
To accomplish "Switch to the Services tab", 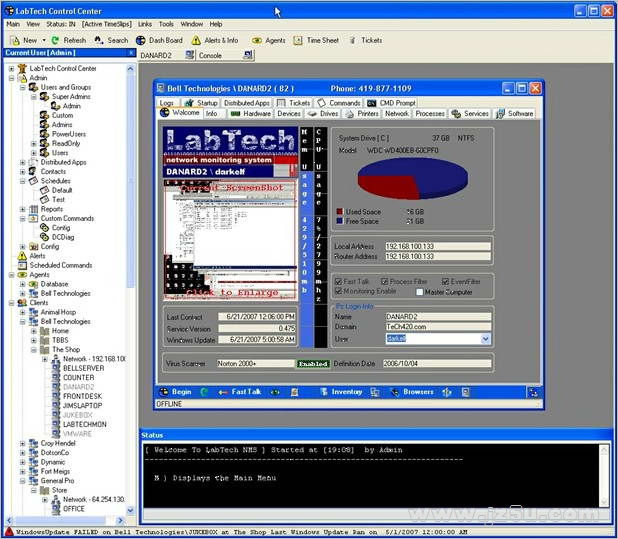I will (x=470, y=113).
